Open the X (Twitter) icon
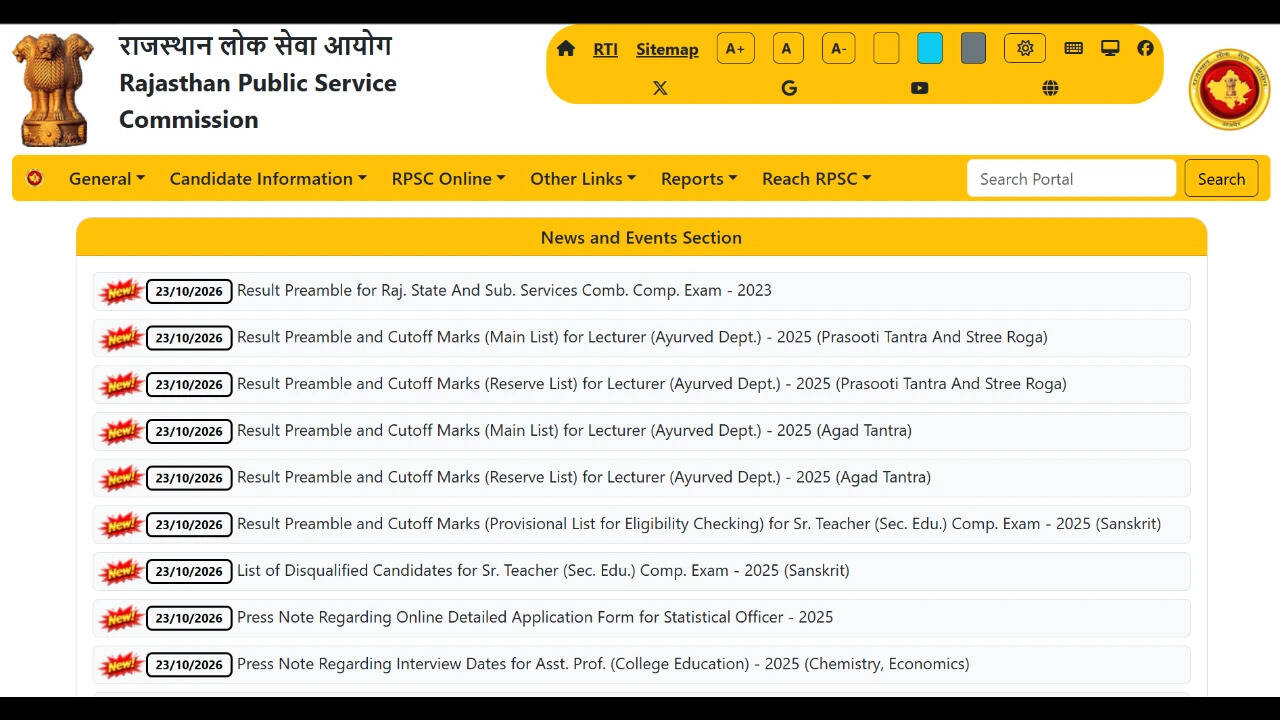The height and width of the screenshot is (720, 1280). pos(660,88)
